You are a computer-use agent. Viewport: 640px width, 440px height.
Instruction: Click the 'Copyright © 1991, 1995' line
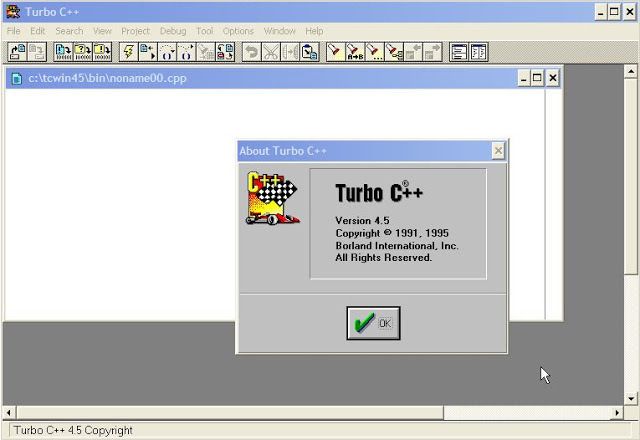[x=392, y=233]
